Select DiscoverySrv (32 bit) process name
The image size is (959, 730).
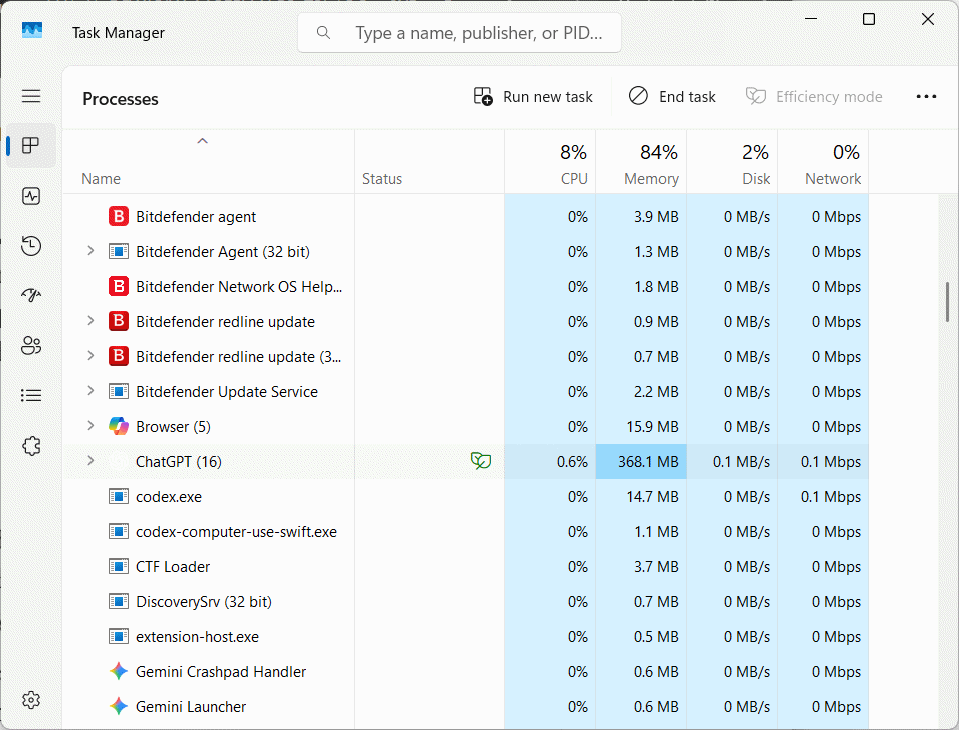point(204,602)
